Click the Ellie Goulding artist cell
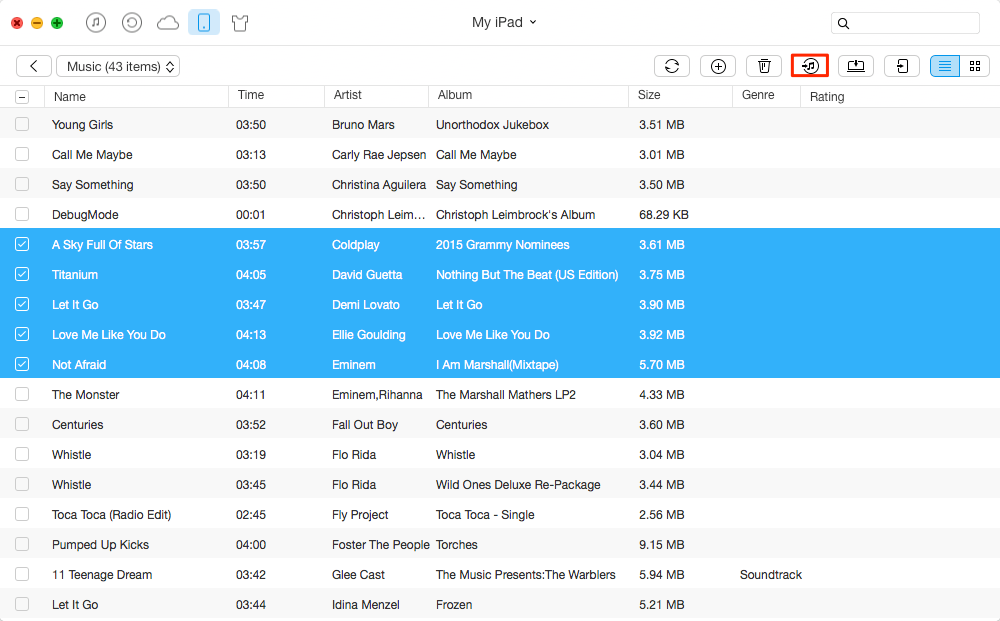This screenshot has height=621, width=1000. 369,335
